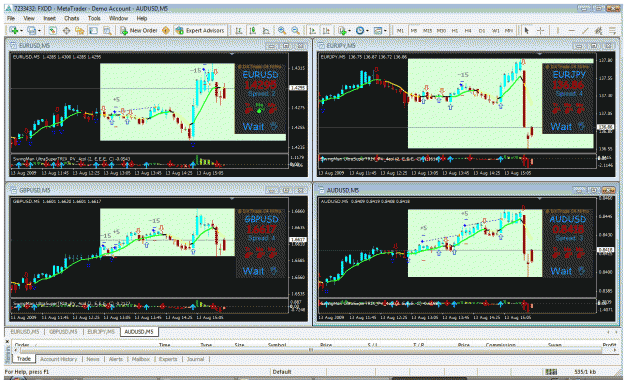Open the Market Watch toolbar icon

(x=52, y=30)
